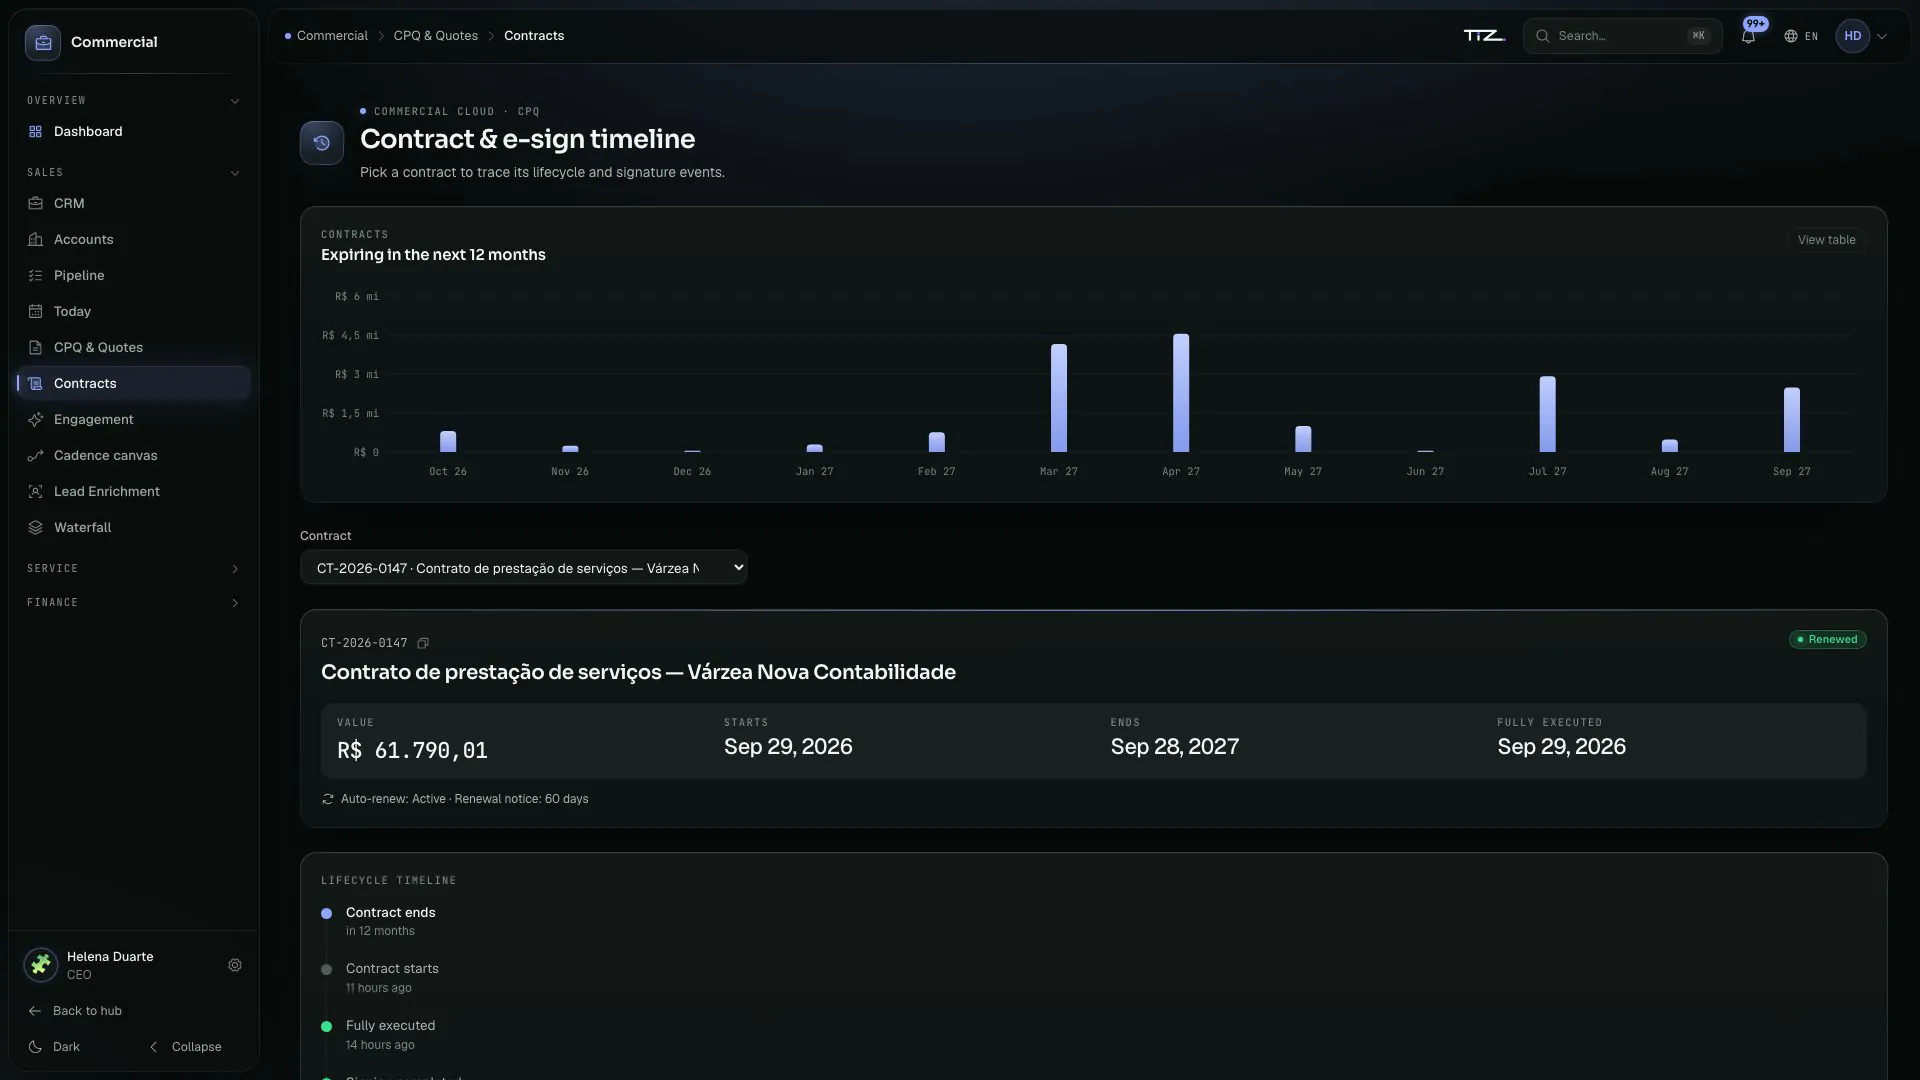Open Cadence canvas

coord(133,455)
